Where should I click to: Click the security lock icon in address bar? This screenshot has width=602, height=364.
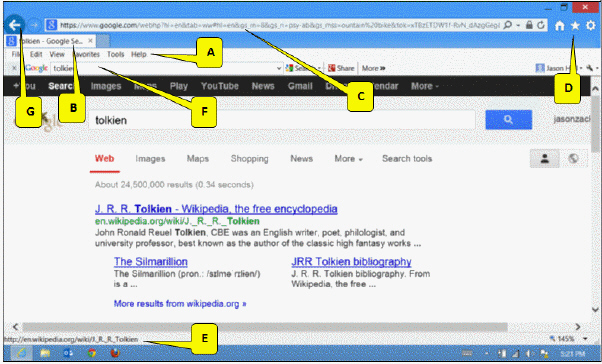(x=529, y=25)
